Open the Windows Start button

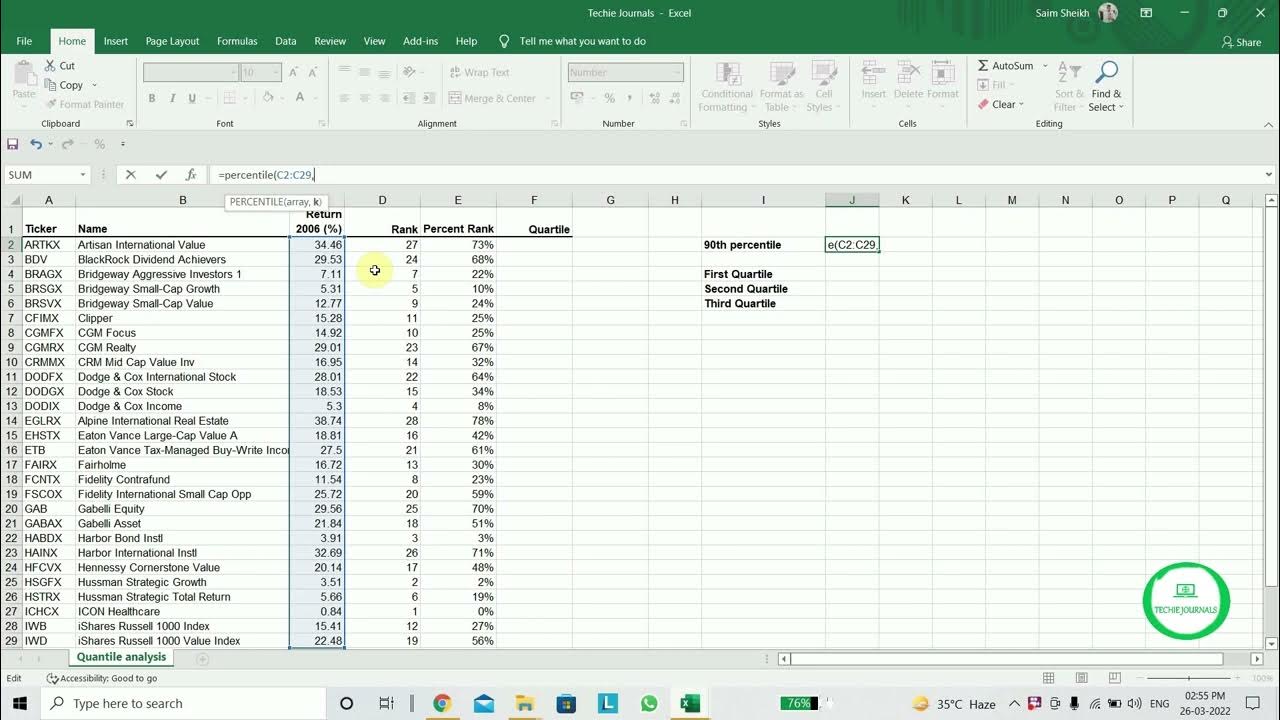[x=20, y=703]
